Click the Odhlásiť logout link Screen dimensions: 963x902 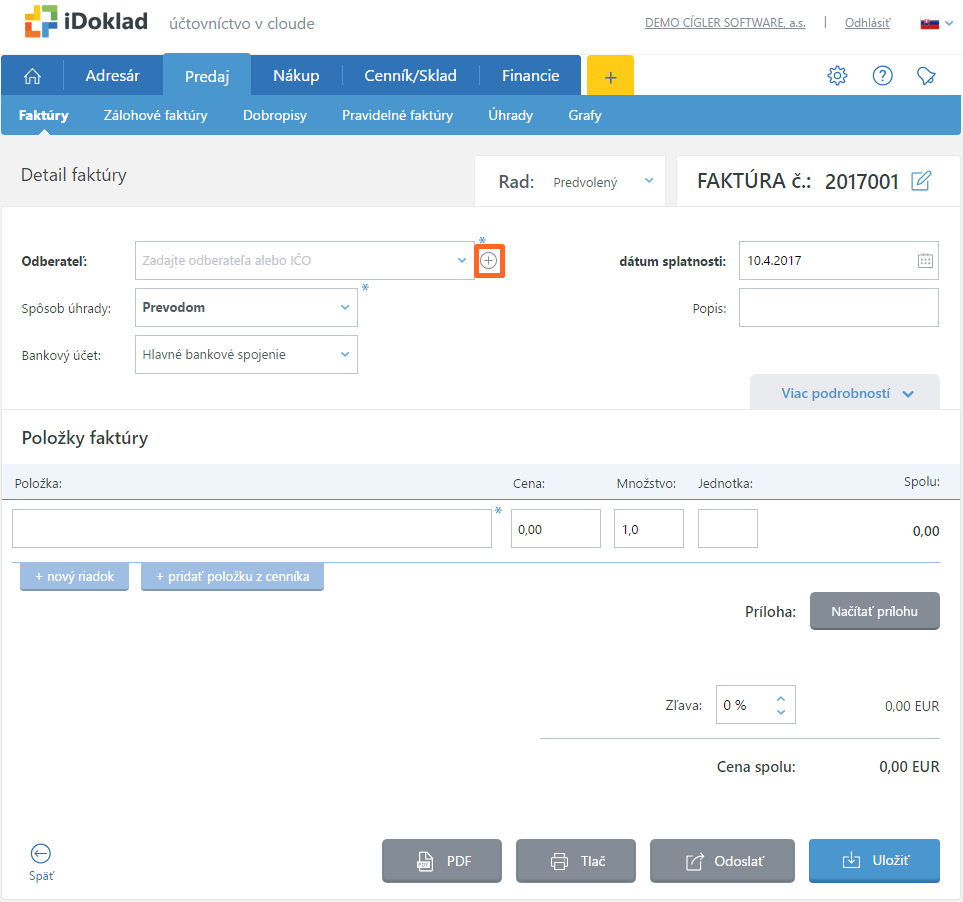[867, 23]
